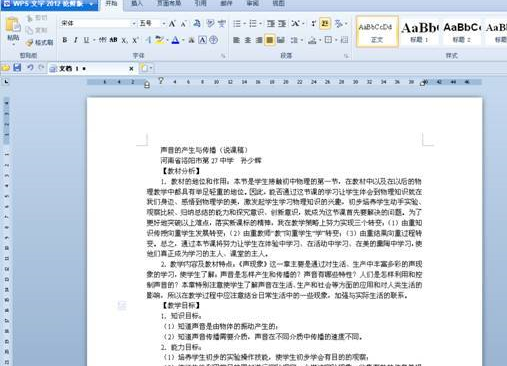The width and height of the screenshot is (507, 366).
Task: Toggle Bold formatting
Action: pos(65,40)
